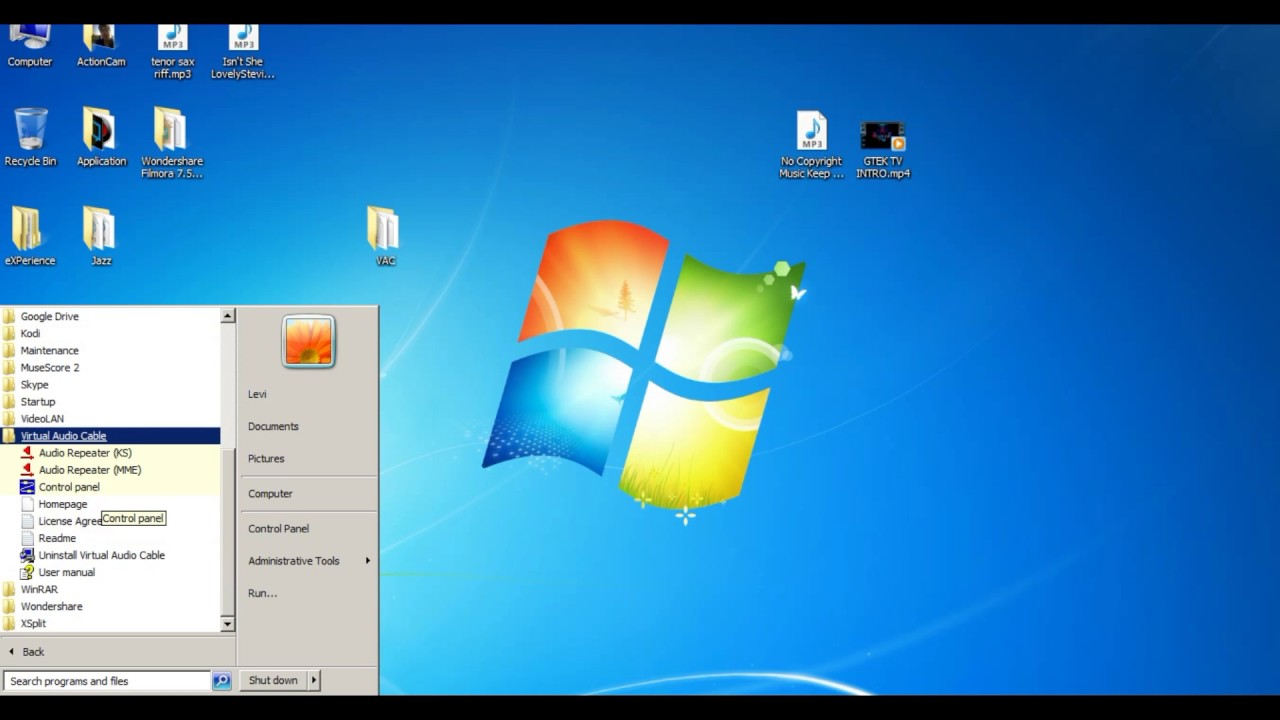Select Isn't She Lovely MP3 file icon
Viewport: 1280px width, 720px height.
click(242, 52)
